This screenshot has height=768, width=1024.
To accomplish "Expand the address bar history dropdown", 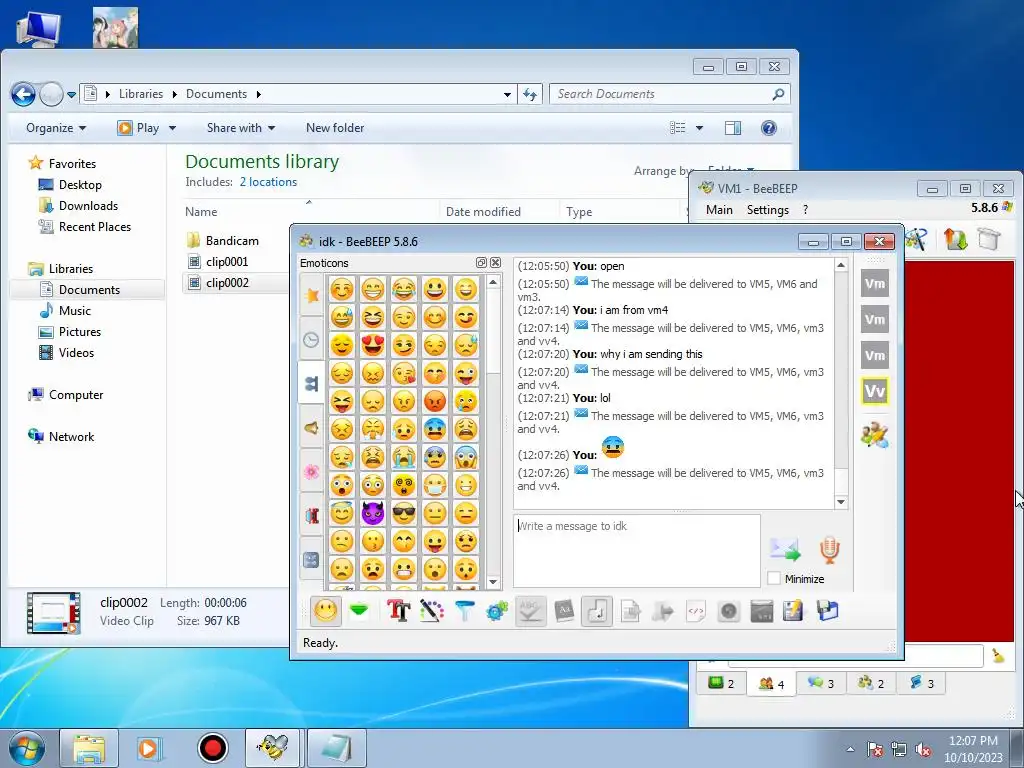I will point(507,94).
